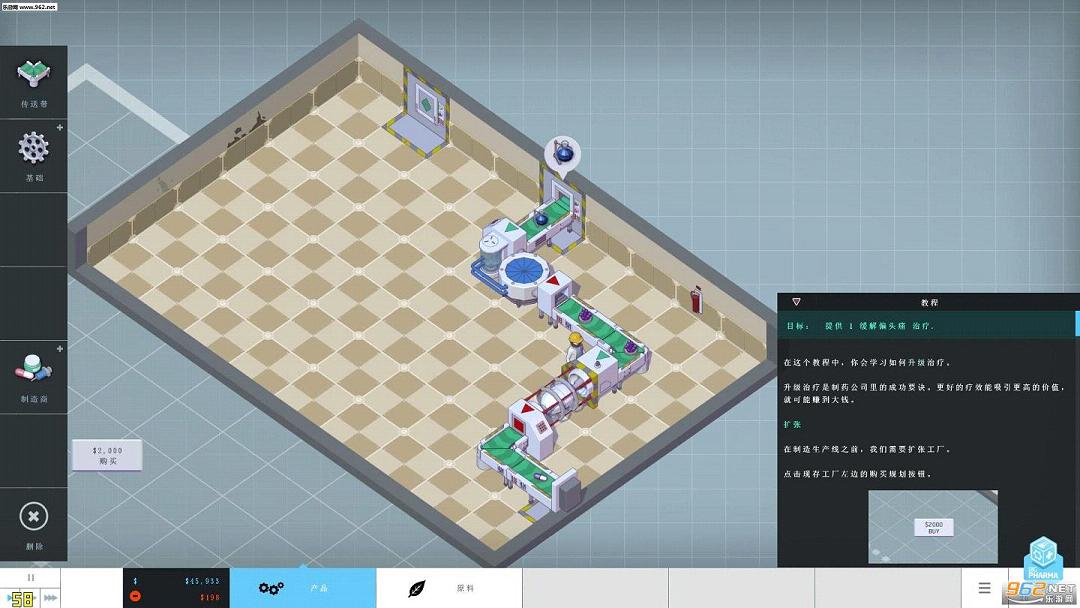
Task: Click the gears icon on Products tab
Action: pos(271,588)
